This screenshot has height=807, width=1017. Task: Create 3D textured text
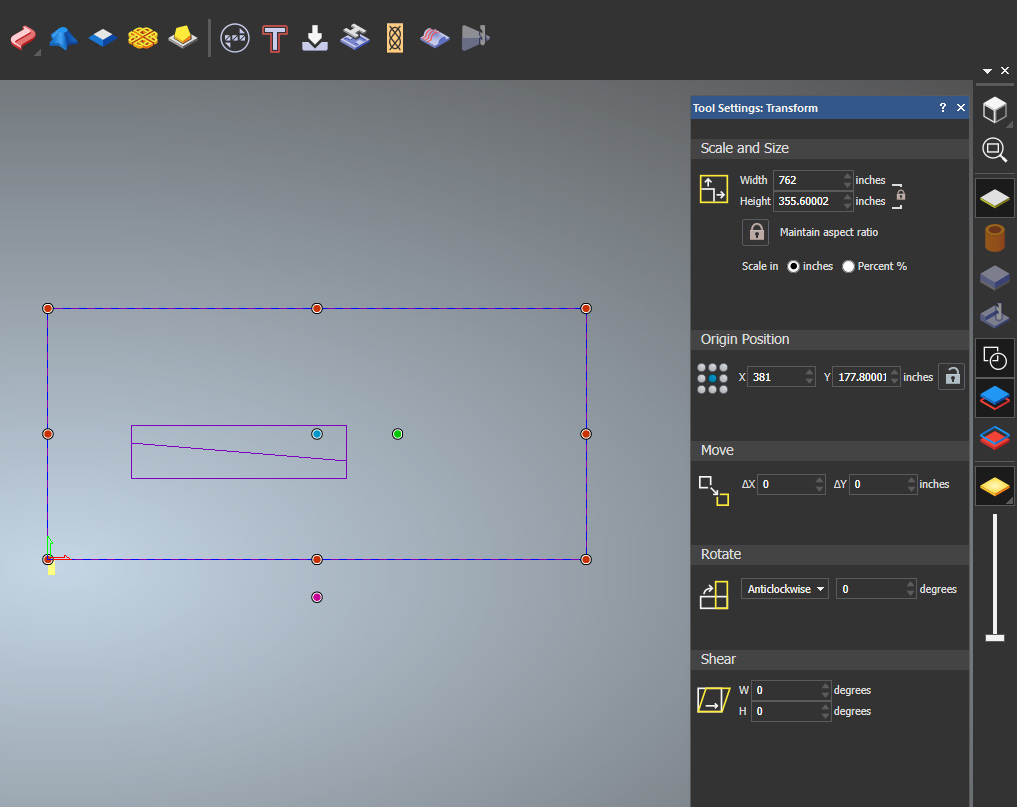[274, 38]
